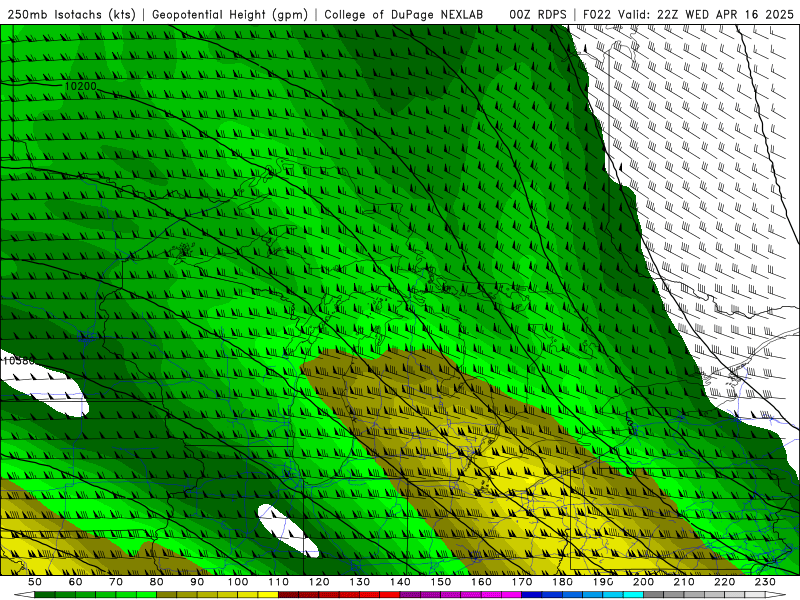The width and height of the screenshot is (800, 600).
Task: Click the 50 value on the color scale
Action: point(35,582)
